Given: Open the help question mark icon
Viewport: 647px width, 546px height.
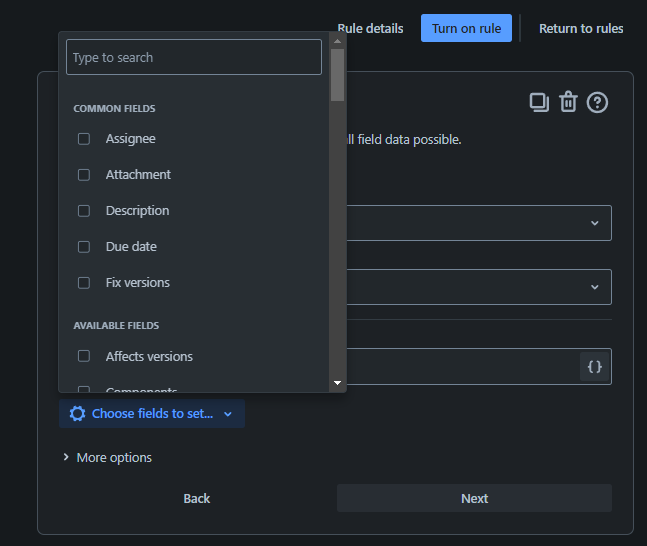Looking at the screenshot, I should click(x=597, y=102).
